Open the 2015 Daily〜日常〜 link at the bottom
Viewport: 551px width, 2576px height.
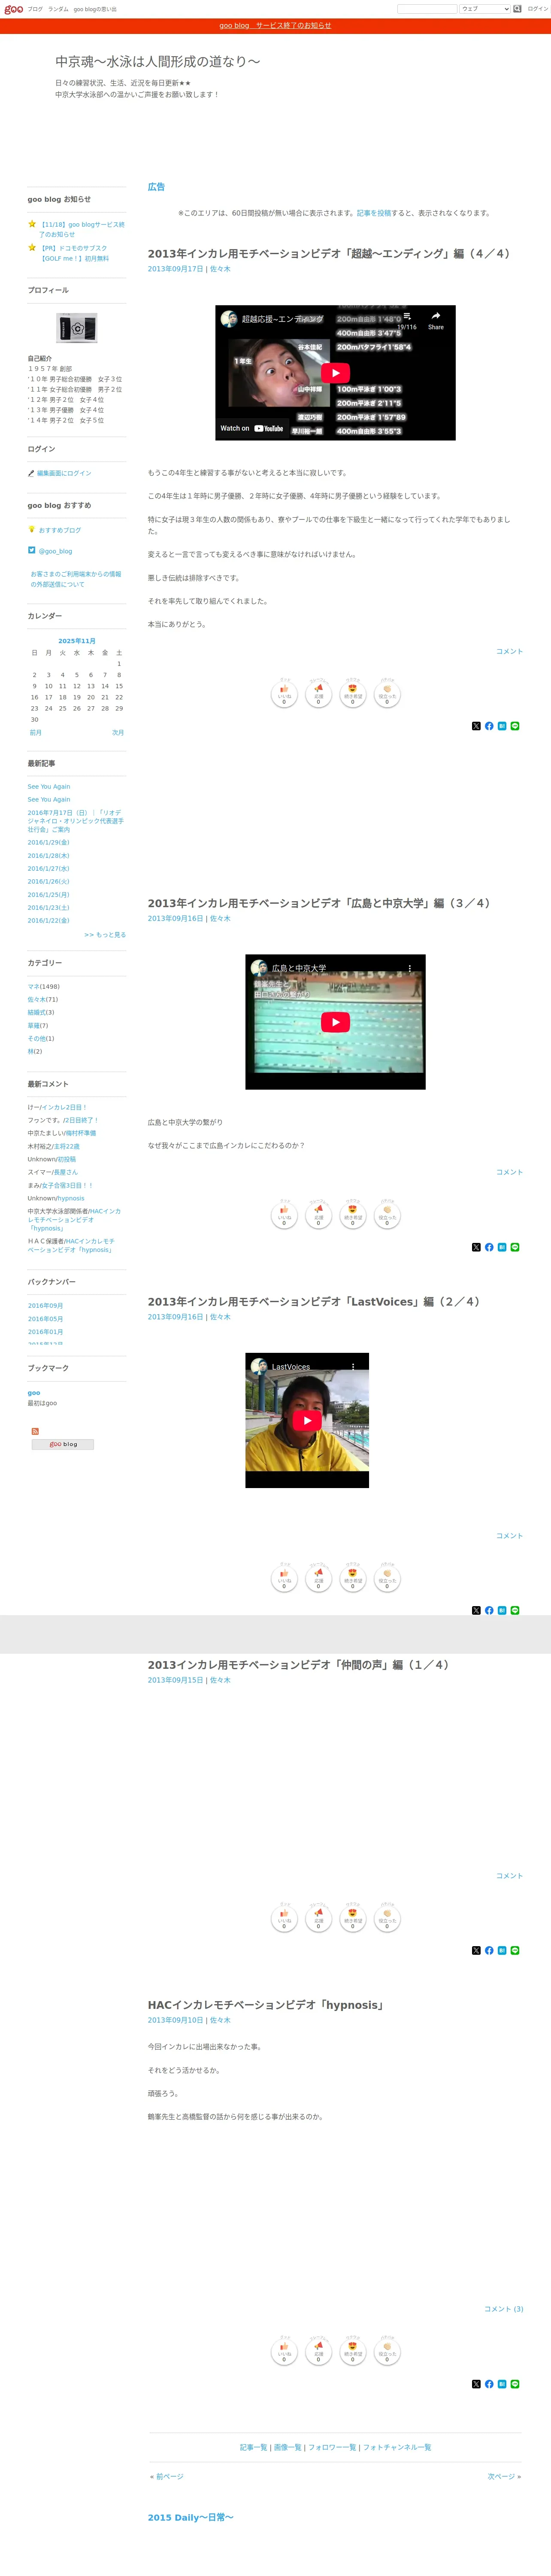tap(190, 2517)
